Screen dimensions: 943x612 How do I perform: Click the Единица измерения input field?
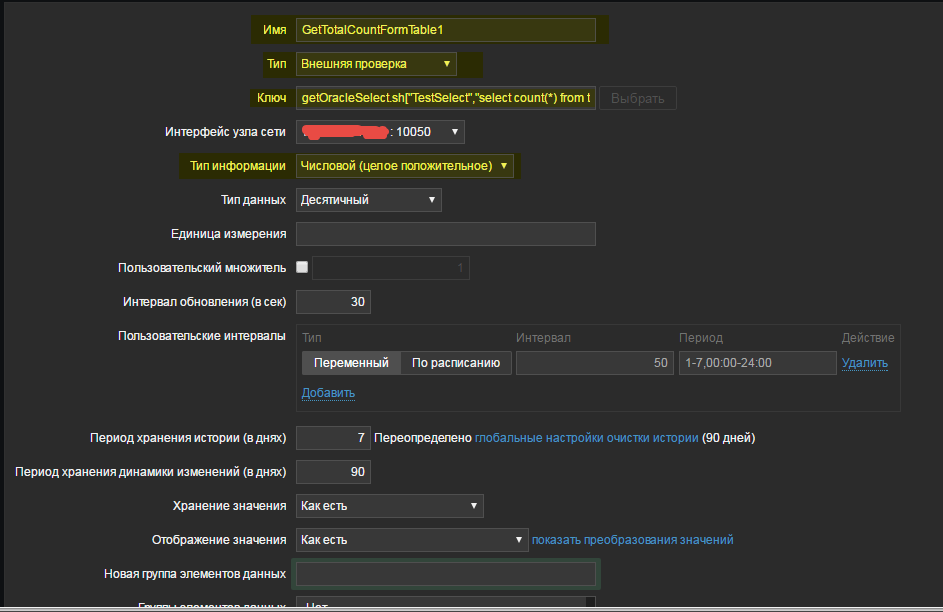coord(446,234)
